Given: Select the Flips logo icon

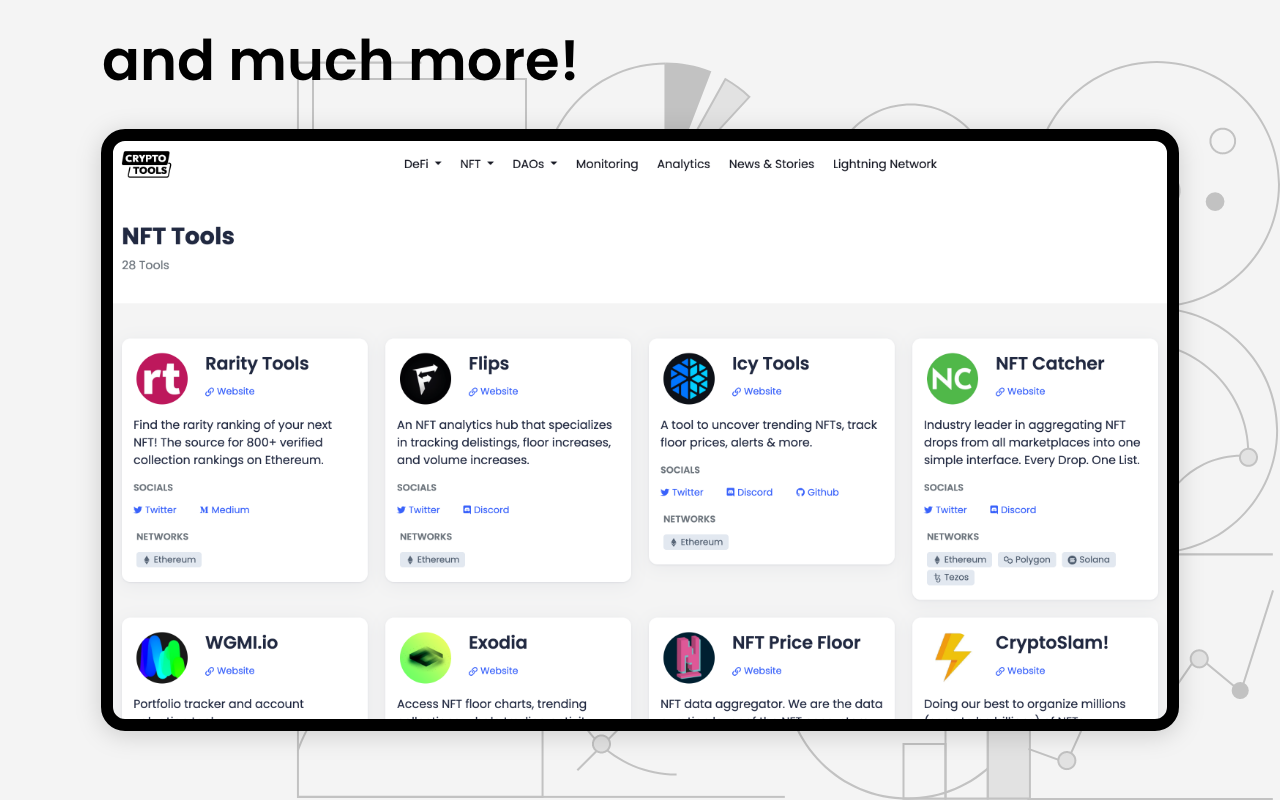Looking at the screenshot, I should tap(425, 378).
